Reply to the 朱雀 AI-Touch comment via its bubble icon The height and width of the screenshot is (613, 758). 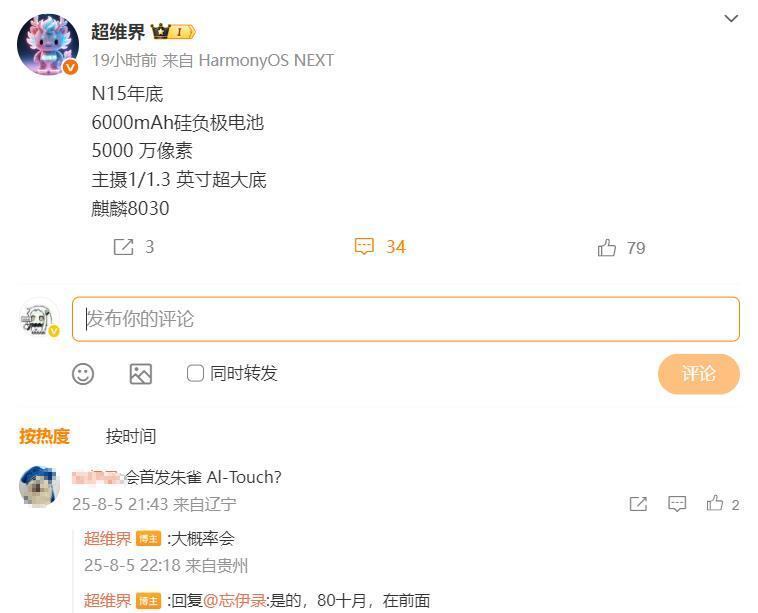pos(677,504)
